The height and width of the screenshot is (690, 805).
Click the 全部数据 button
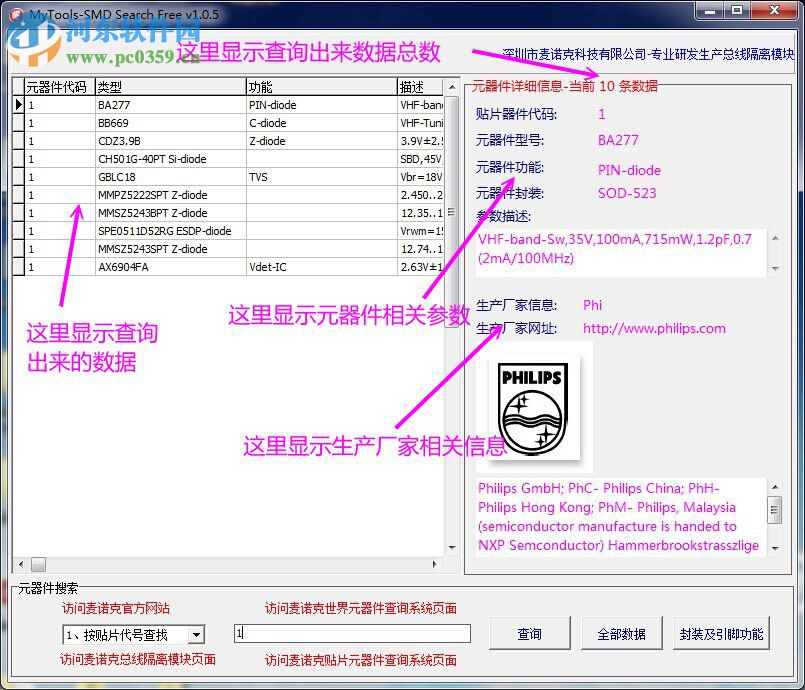click(x=622, y=632)
